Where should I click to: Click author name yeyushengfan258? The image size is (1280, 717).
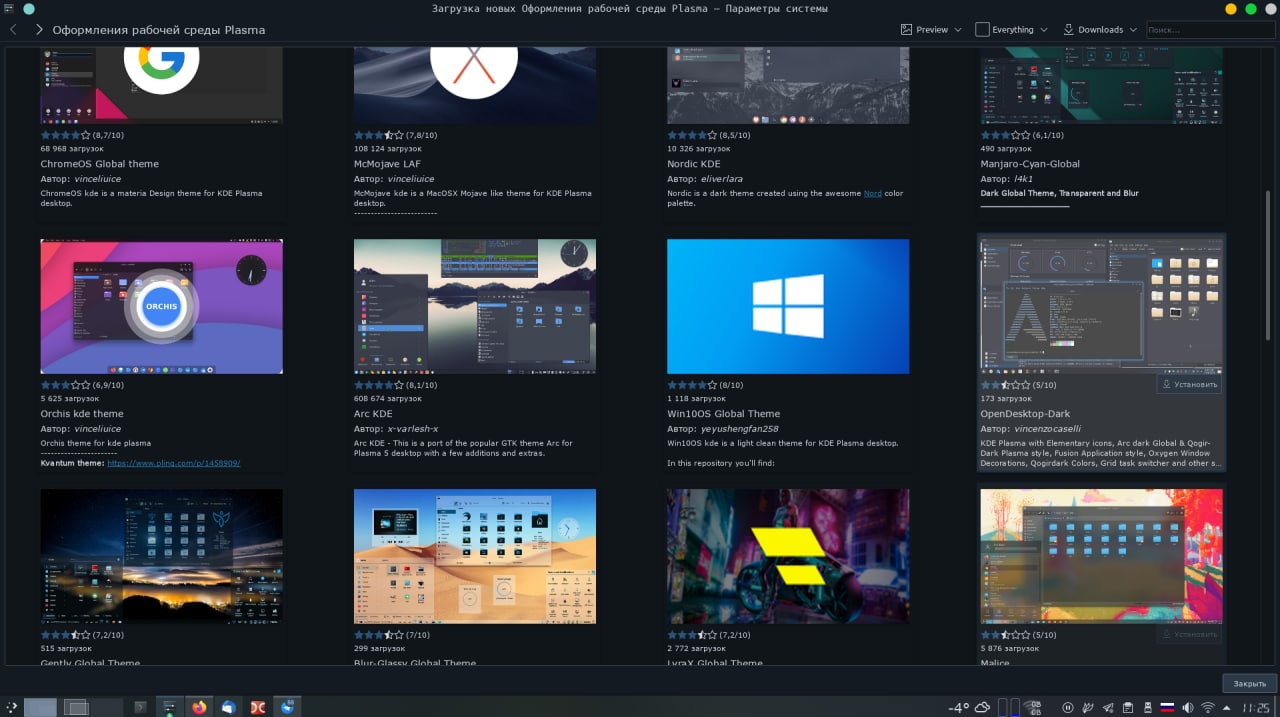point(739,428)
